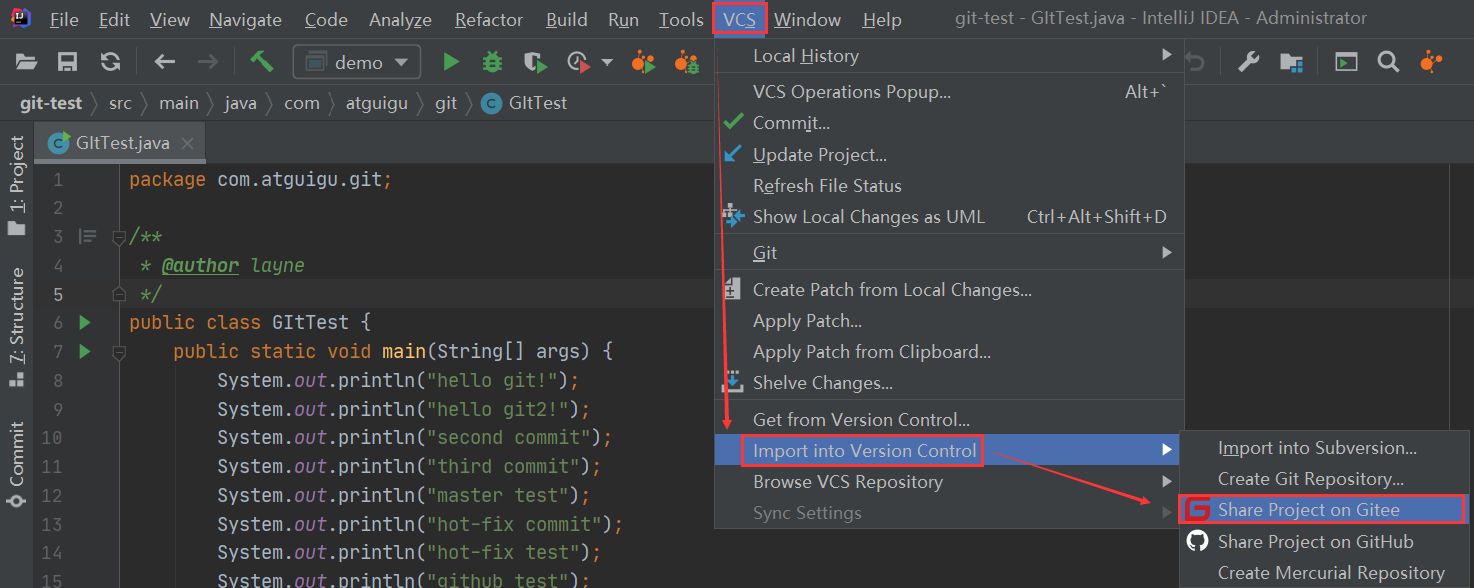Choose Apply Patch from Clipboard...

tap(949, 352)
